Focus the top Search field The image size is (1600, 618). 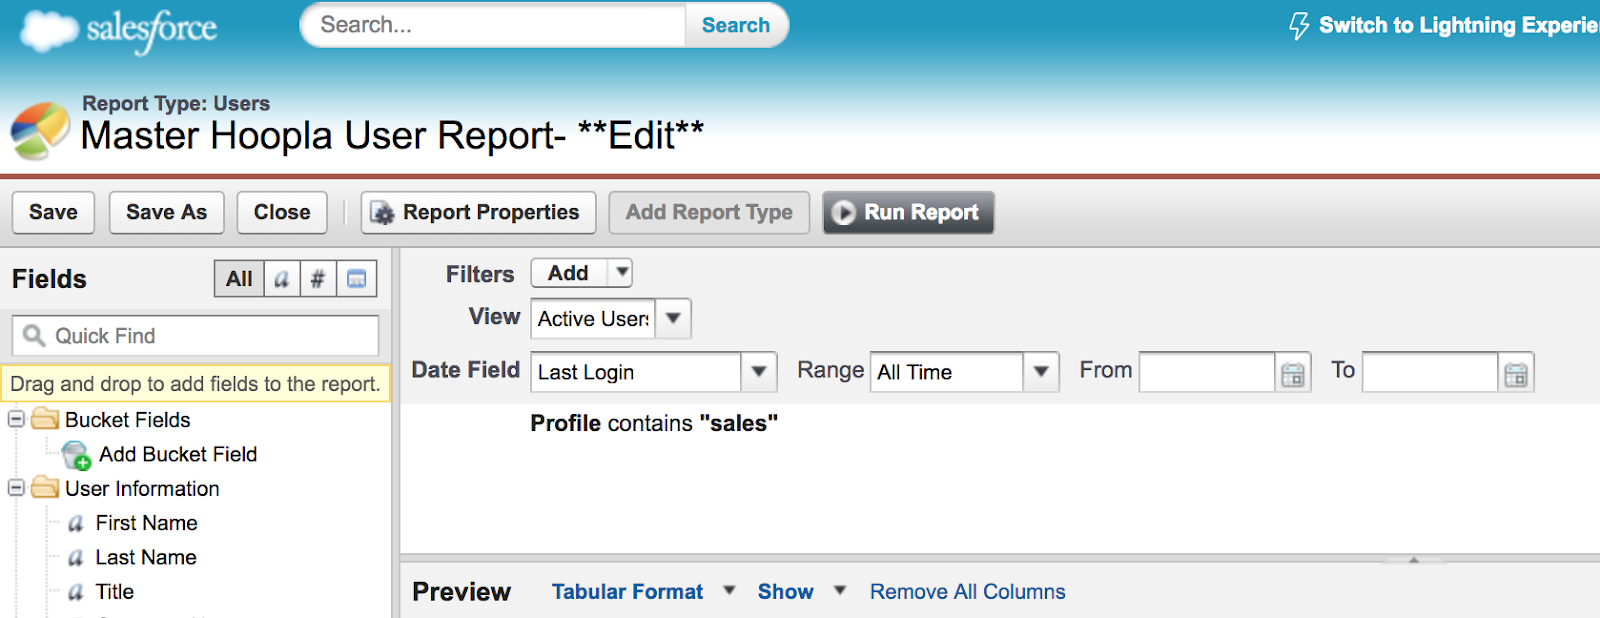(495, 25)
